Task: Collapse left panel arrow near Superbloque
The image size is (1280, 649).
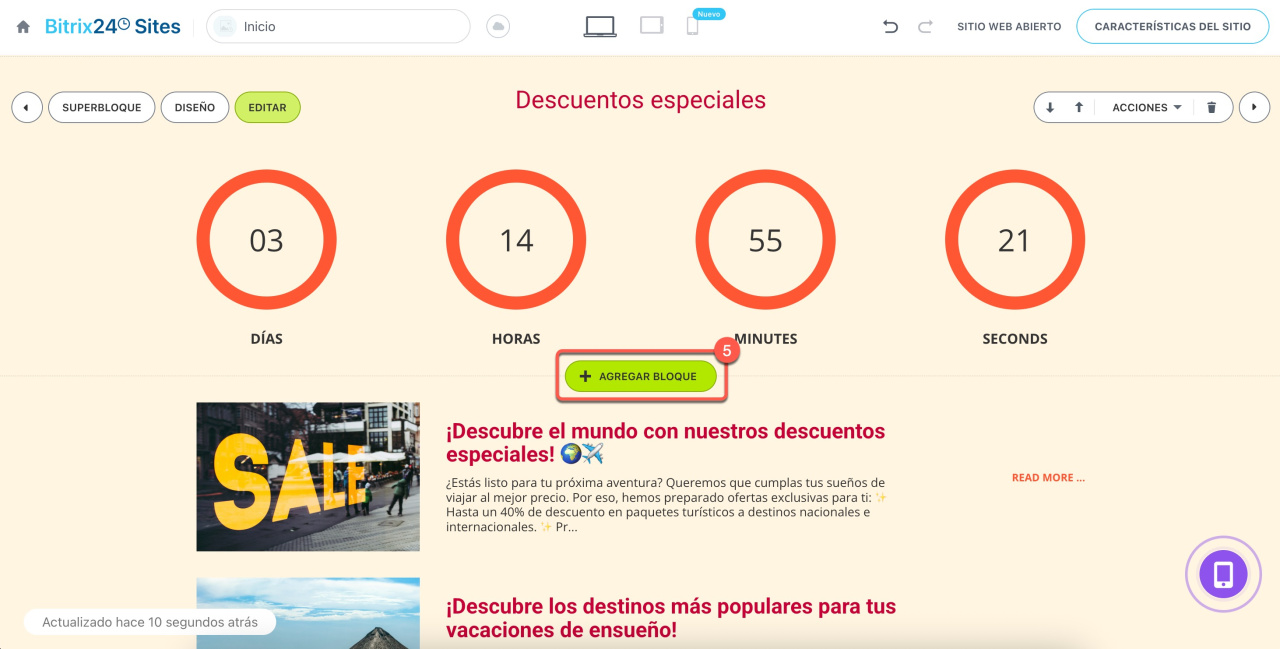Action: [26, 107]
